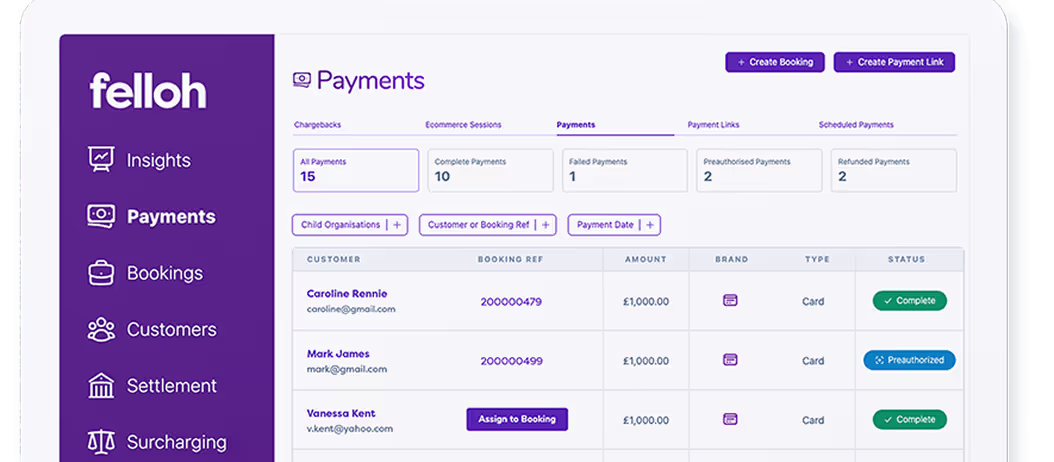
Task: Click Card type in Vanessa Kent row
Action: coord(813,420)
